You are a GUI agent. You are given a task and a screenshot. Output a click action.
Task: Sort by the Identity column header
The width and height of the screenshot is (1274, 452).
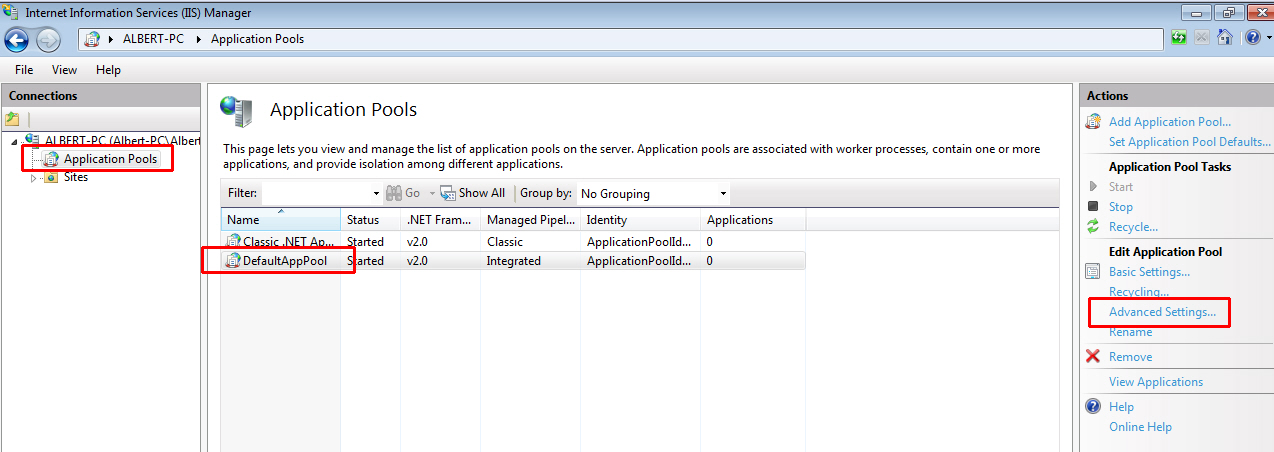tap(640, 220)
